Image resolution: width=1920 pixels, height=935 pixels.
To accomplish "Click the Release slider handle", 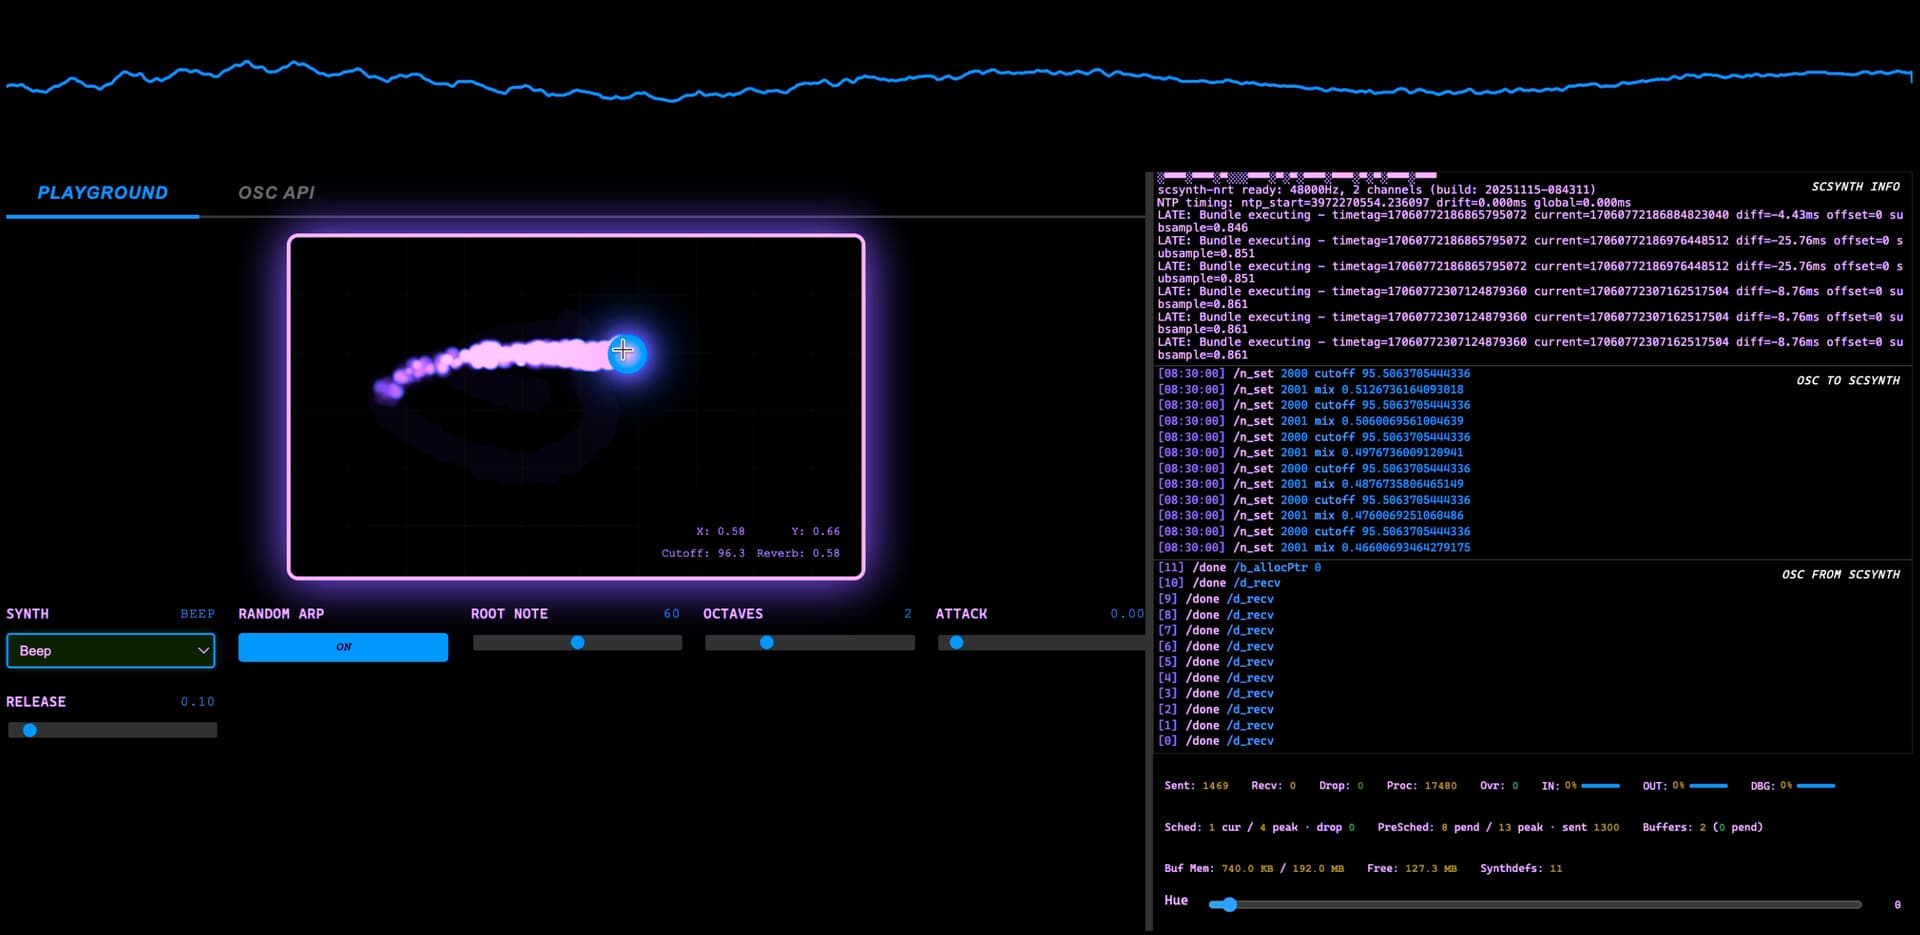I will pyautogui.click(x=30, y=730).
